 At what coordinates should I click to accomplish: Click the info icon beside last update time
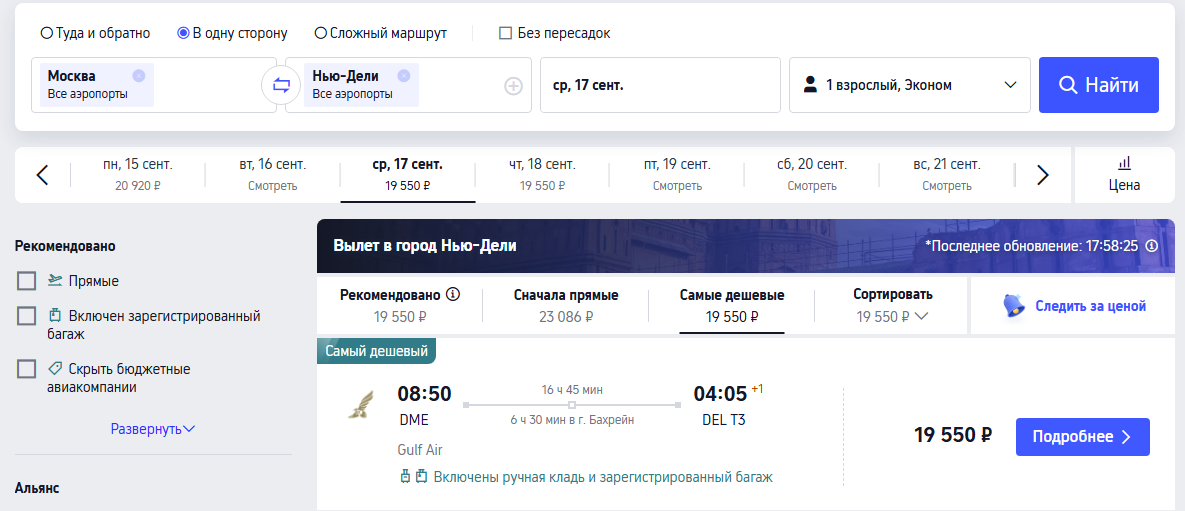pos(1152,246)
